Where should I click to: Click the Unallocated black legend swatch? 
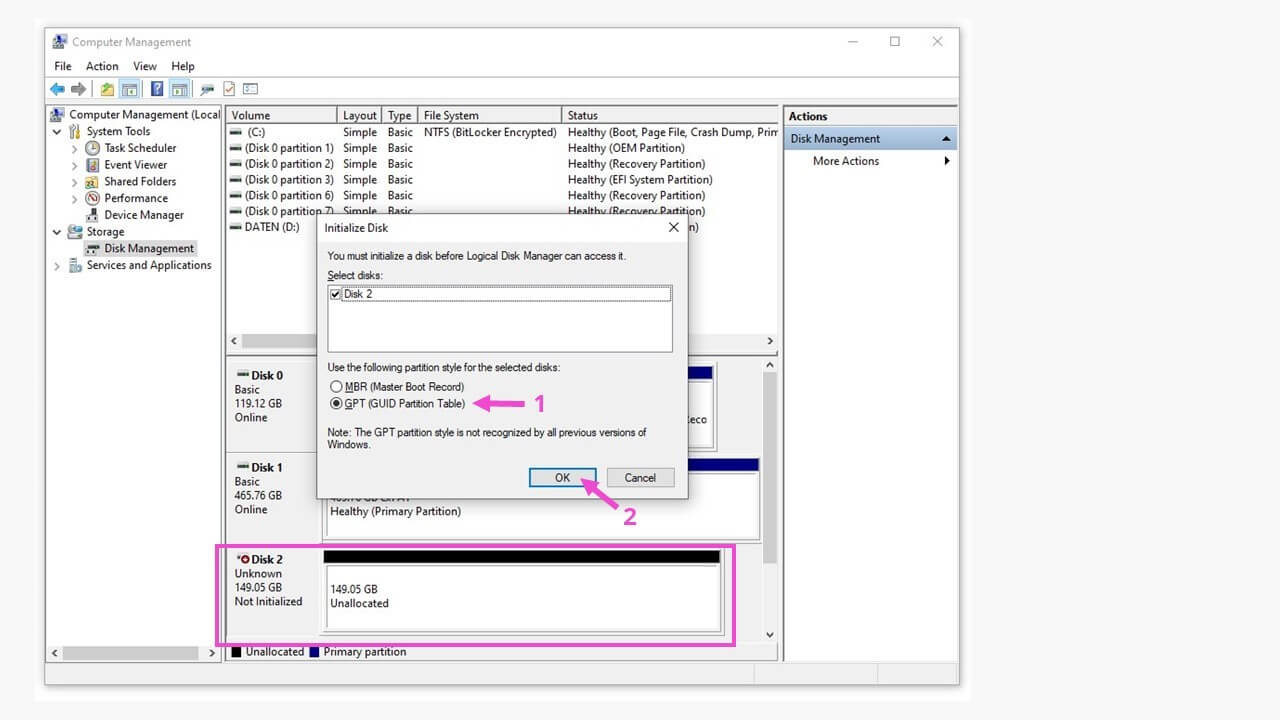(x=237, y=652)
